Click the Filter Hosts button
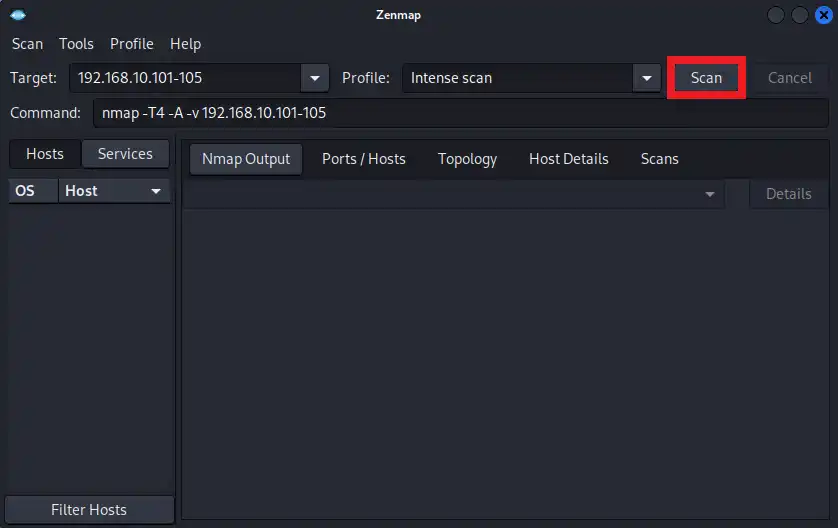 coord(89,510)
